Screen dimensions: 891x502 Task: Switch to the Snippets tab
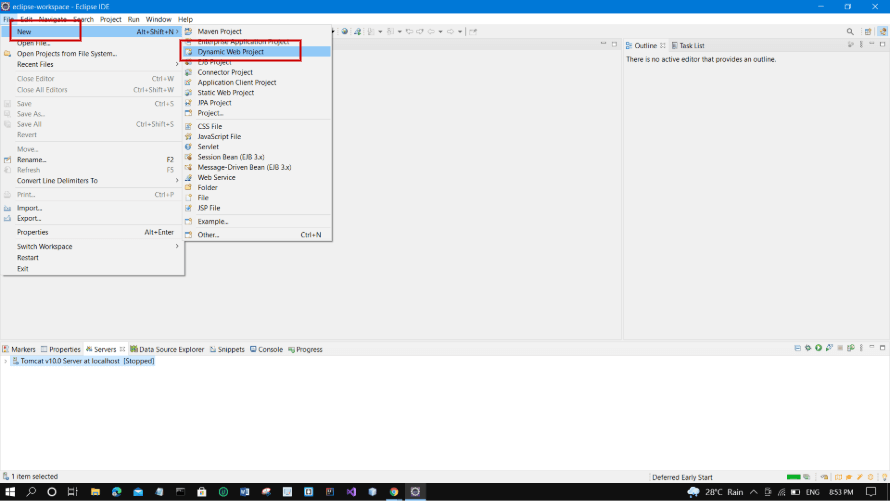point(227,349)
